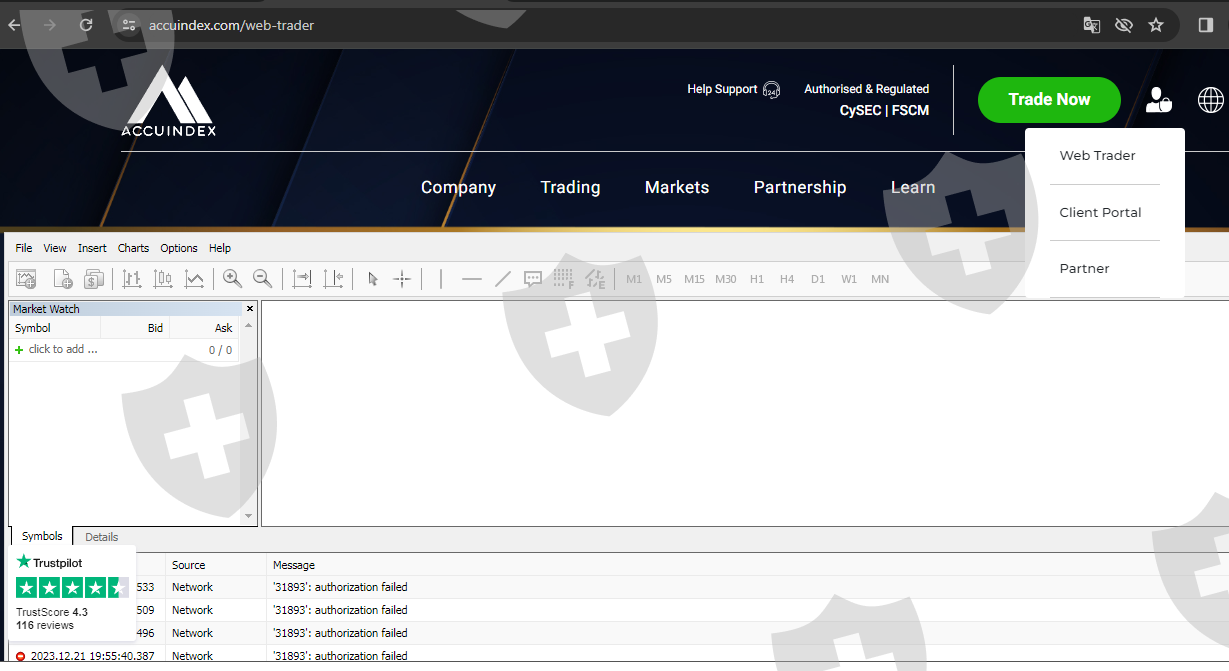The height and width of the screenshot is (671, 1229).
Task: Switch to the Details tab
Action: click(x=101, y=537)
